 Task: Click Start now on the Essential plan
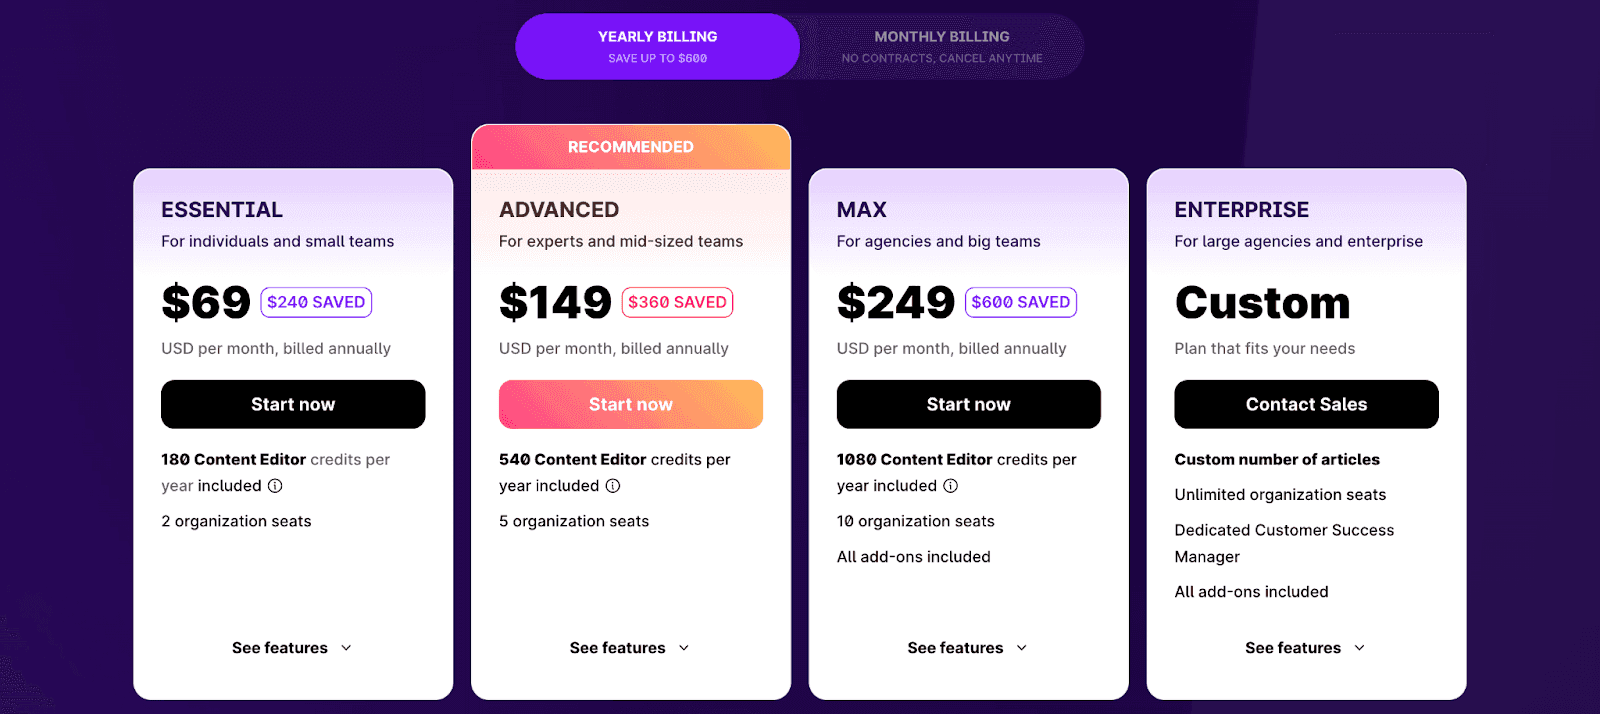pos(292,404)
